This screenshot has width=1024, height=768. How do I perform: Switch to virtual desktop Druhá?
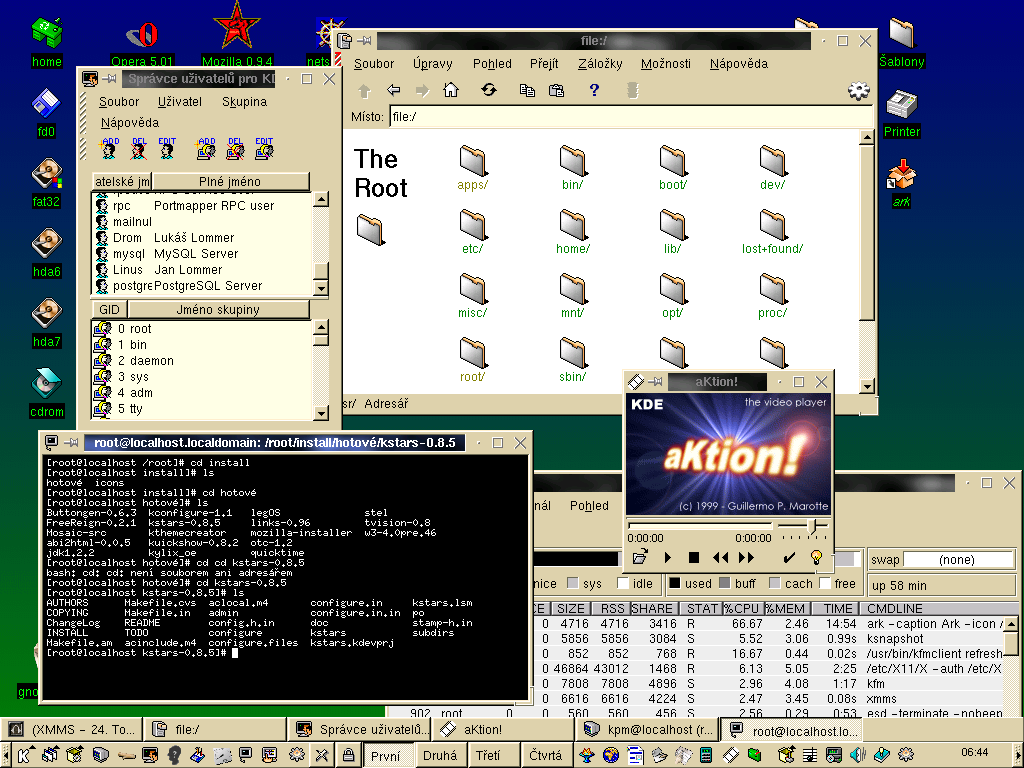click(440, 756)
